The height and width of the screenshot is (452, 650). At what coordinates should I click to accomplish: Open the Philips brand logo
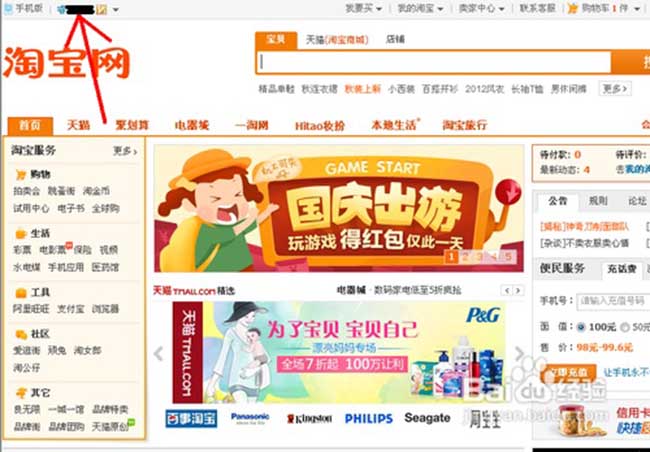pos(369,418)
